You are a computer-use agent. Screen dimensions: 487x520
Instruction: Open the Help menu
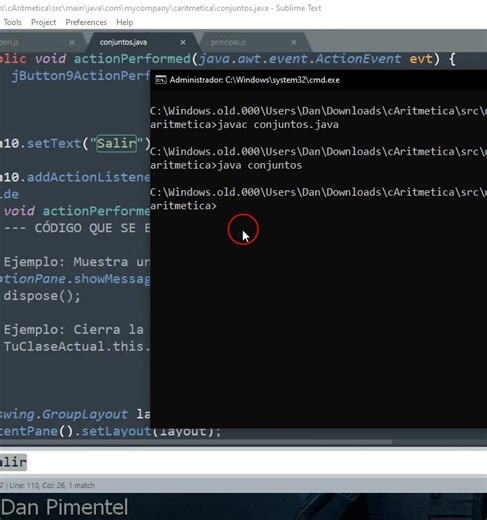coord(125,22)
